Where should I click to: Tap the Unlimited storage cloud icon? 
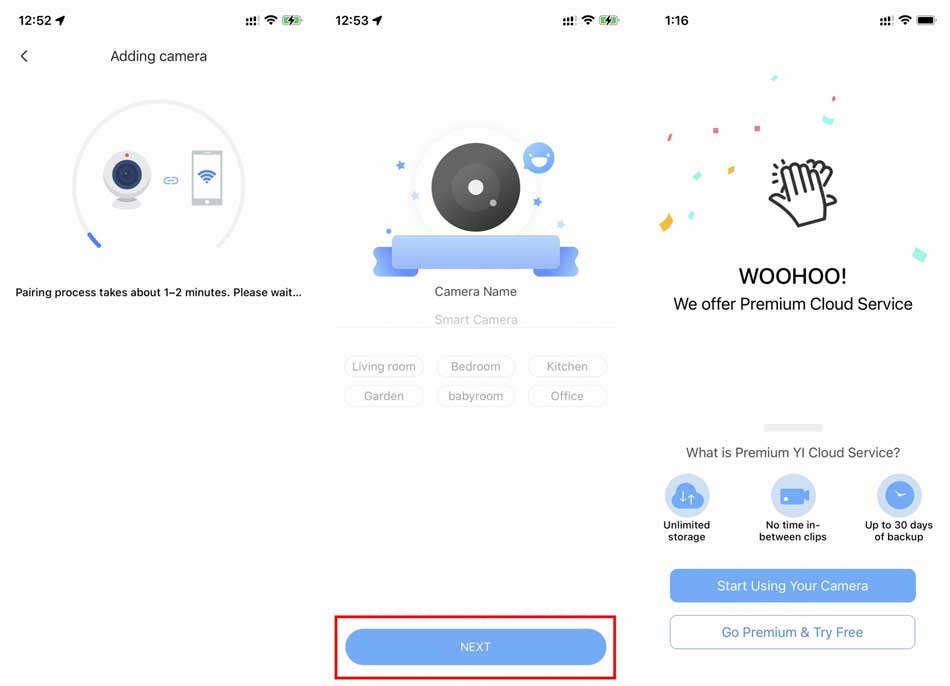coord(687,496)
